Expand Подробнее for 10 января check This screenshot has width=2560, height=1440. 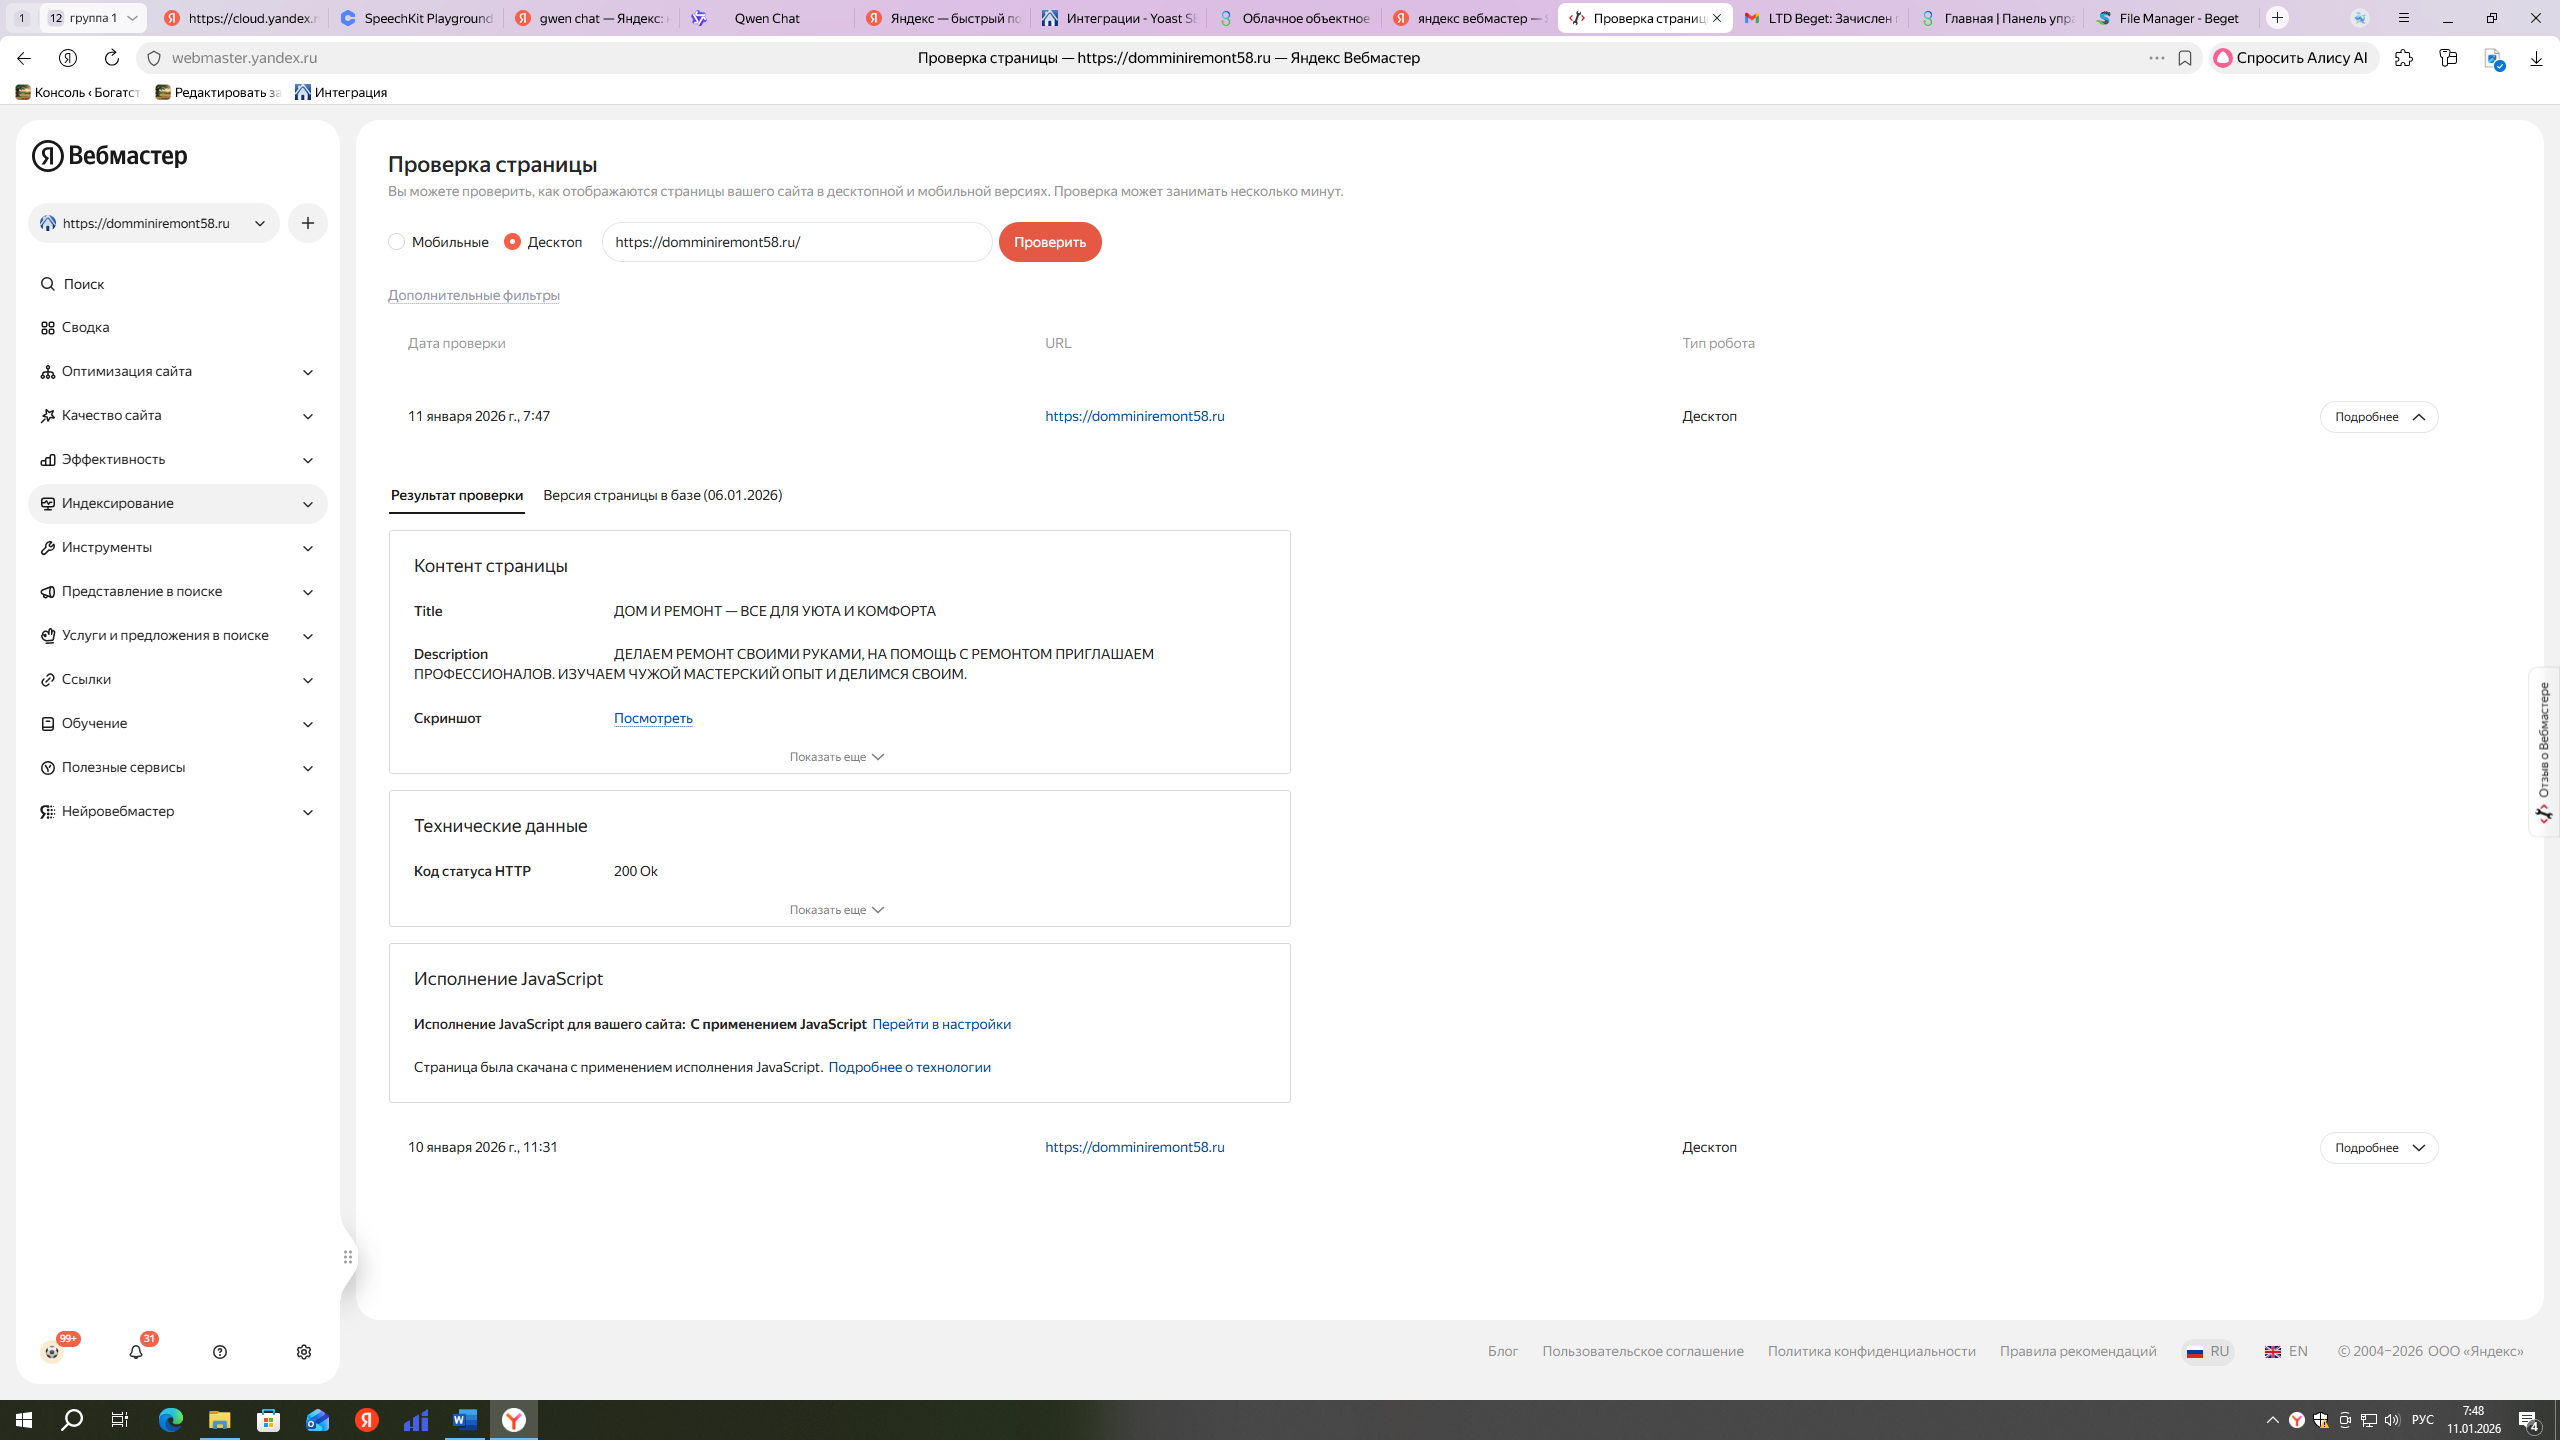click(x=2378, y=1148)
